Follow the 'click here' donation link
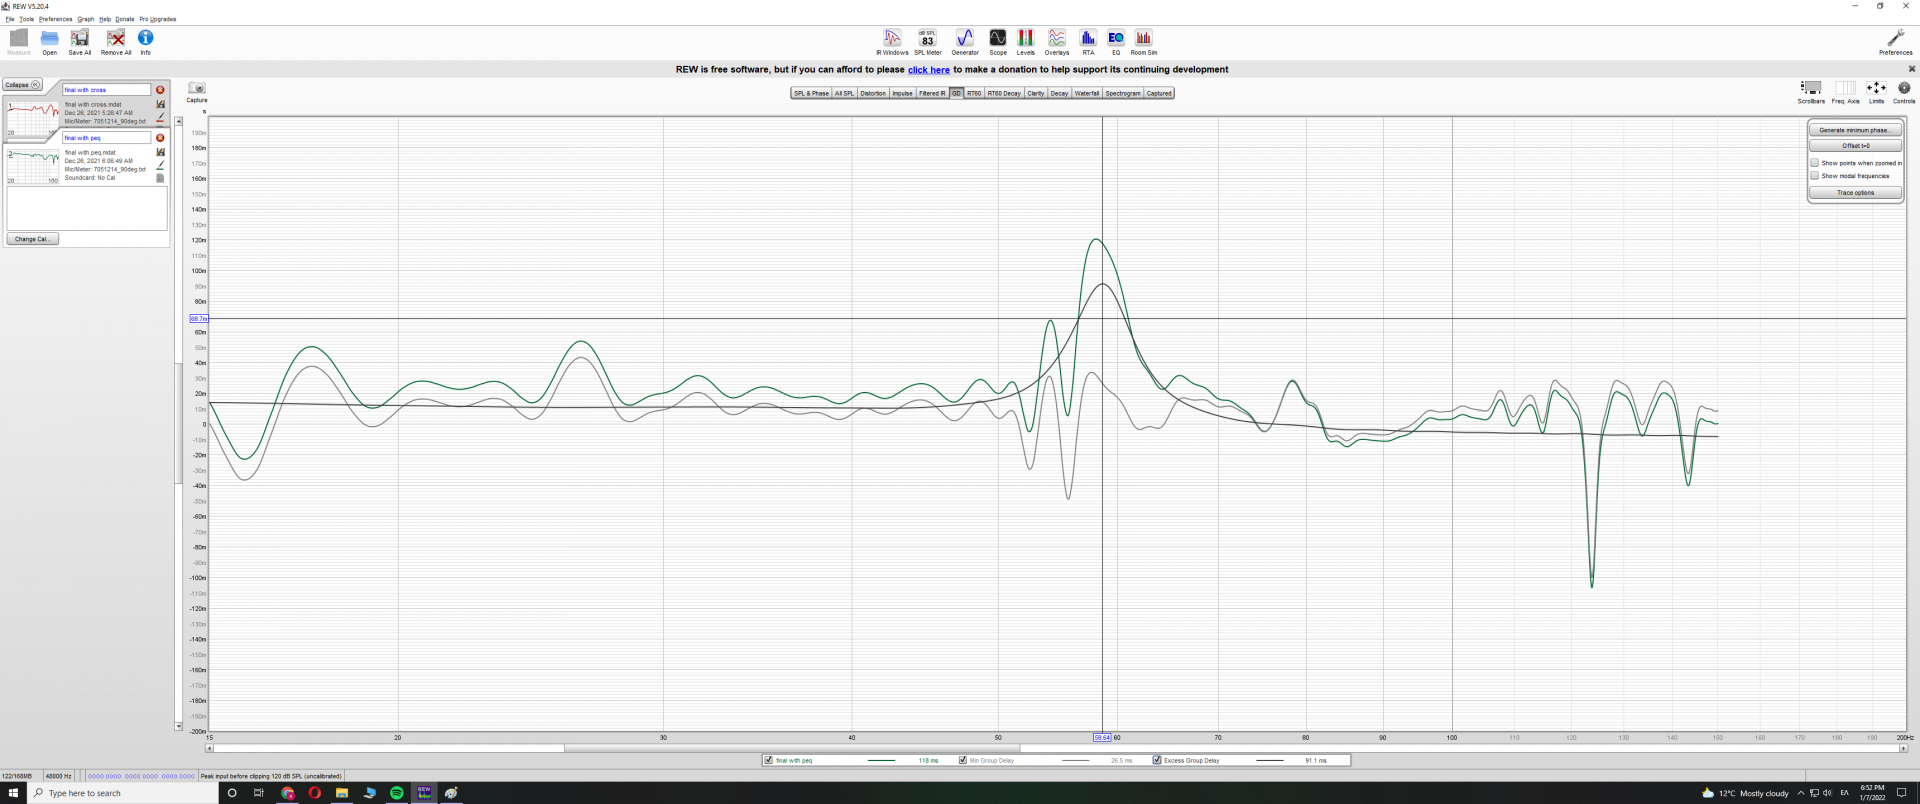Image resolution: width=1920 pixels, height=804 pixels. coord(928,70)
